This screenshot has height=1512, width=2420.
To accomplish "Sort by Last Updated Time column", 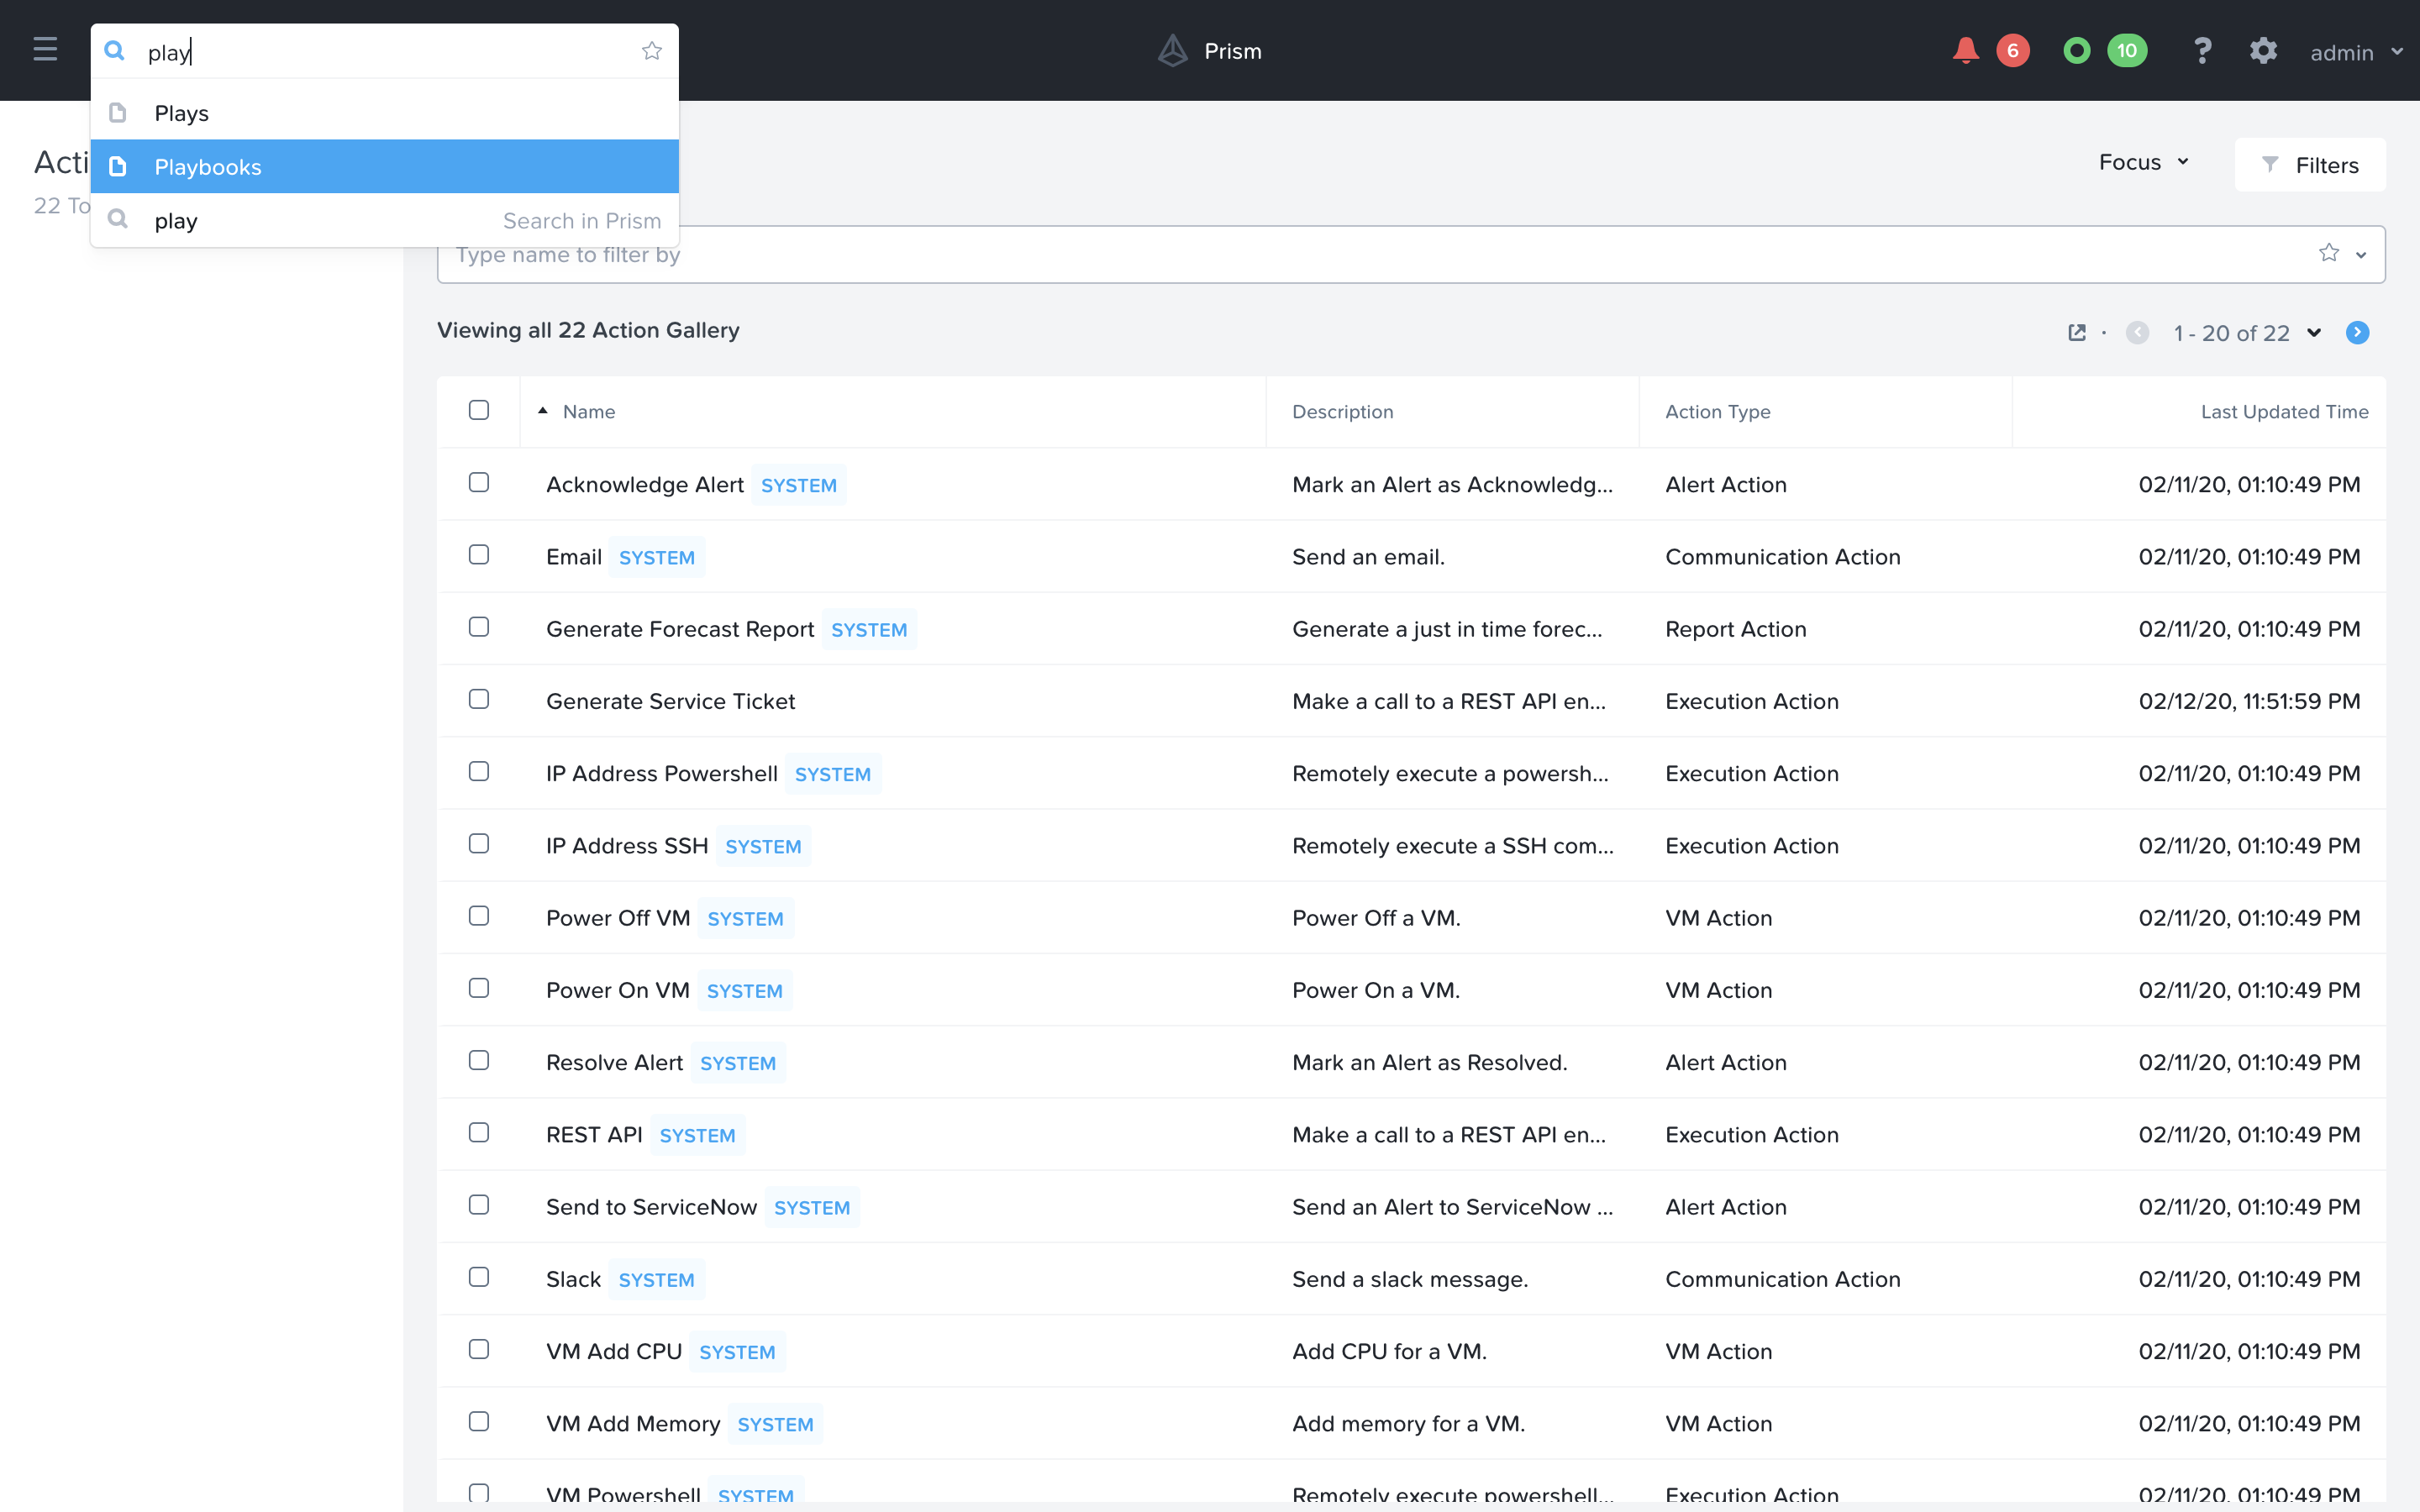I will click(x=2284, y=411).
